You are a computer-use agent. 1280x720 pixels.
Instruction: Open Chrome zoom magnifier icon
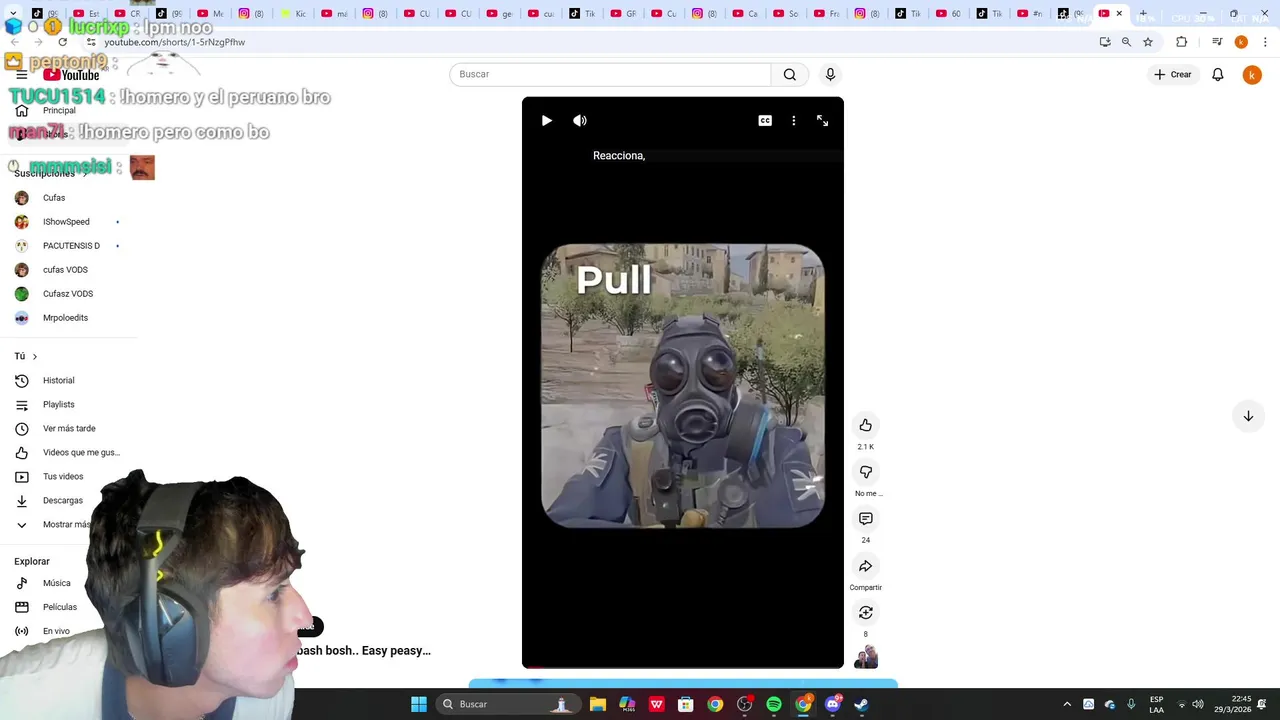click(1126, 42)
